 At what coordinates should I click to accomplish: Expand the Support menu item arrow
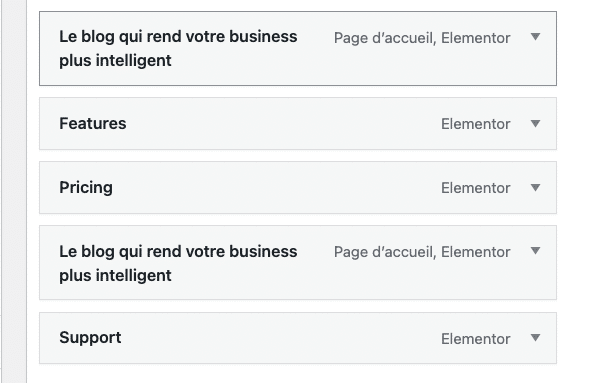coord(535,337)
